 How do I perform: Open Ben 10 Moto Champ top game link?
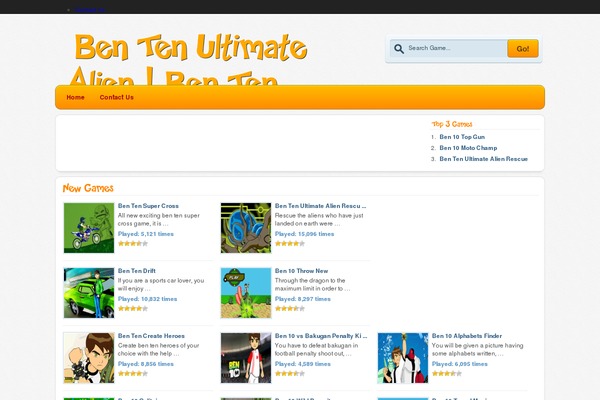click(468, 148)
